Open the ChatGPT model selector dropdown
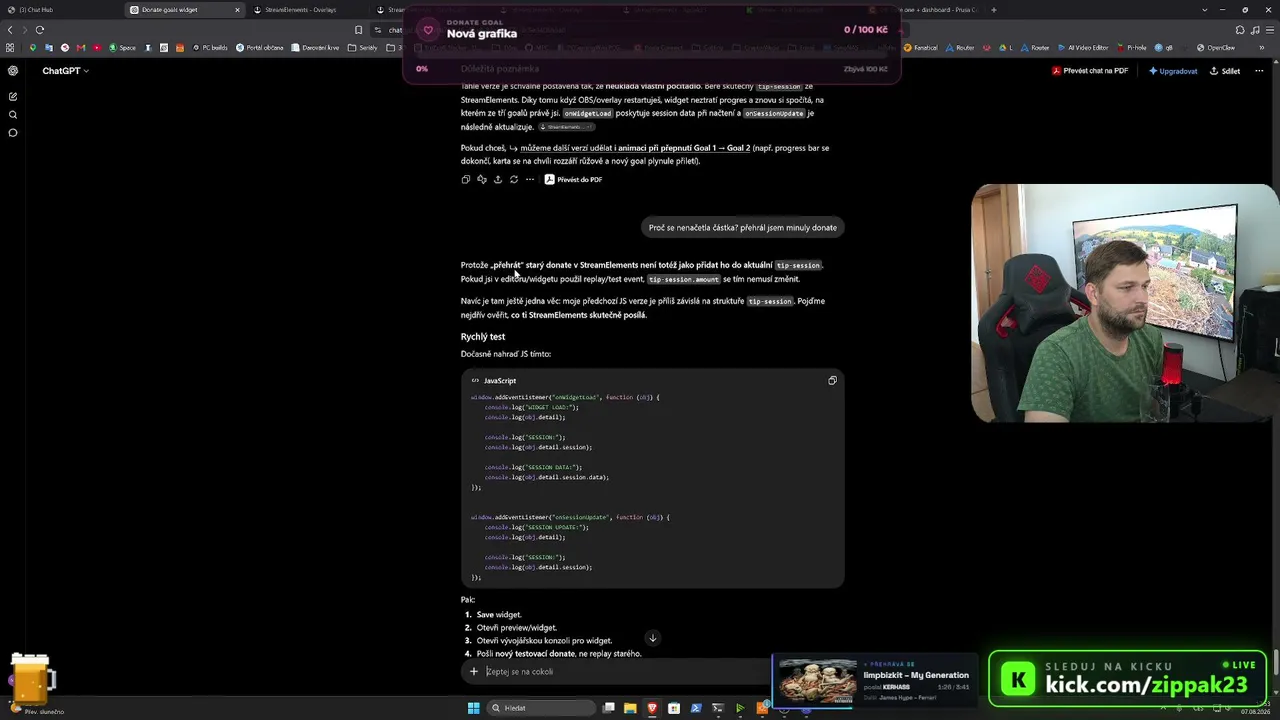This screenshot has height=720, width=1280. click(65, 71)
